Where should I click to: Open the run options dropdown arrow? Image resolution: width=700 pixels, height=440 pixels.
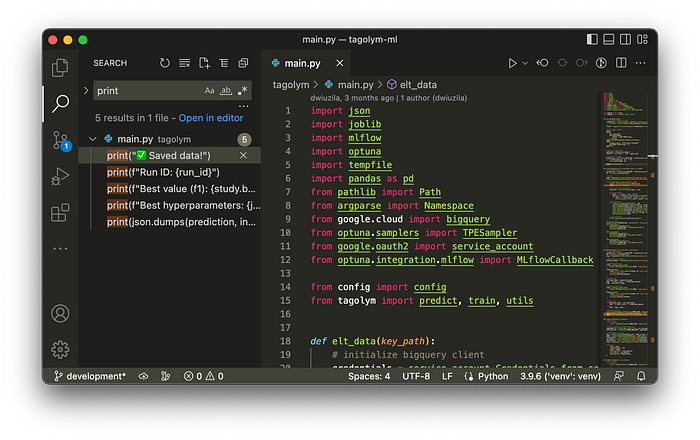pos(525,63)
